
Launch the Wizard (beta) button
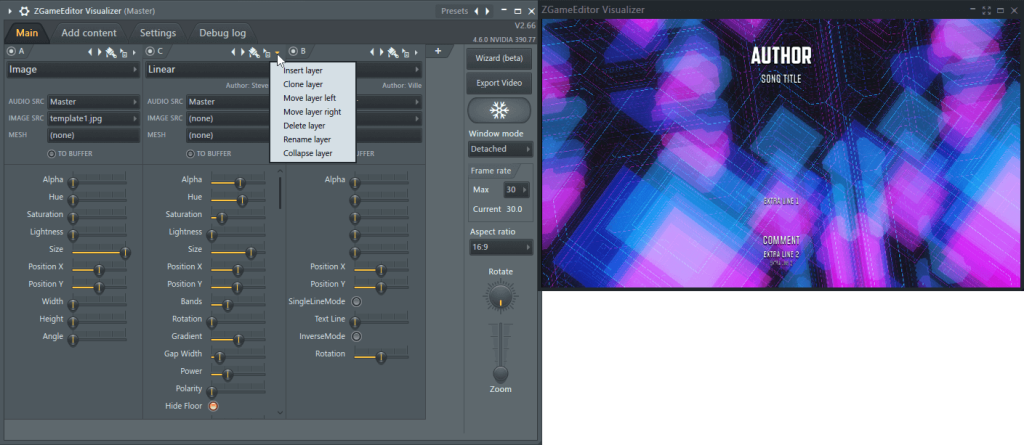[501, 59]
